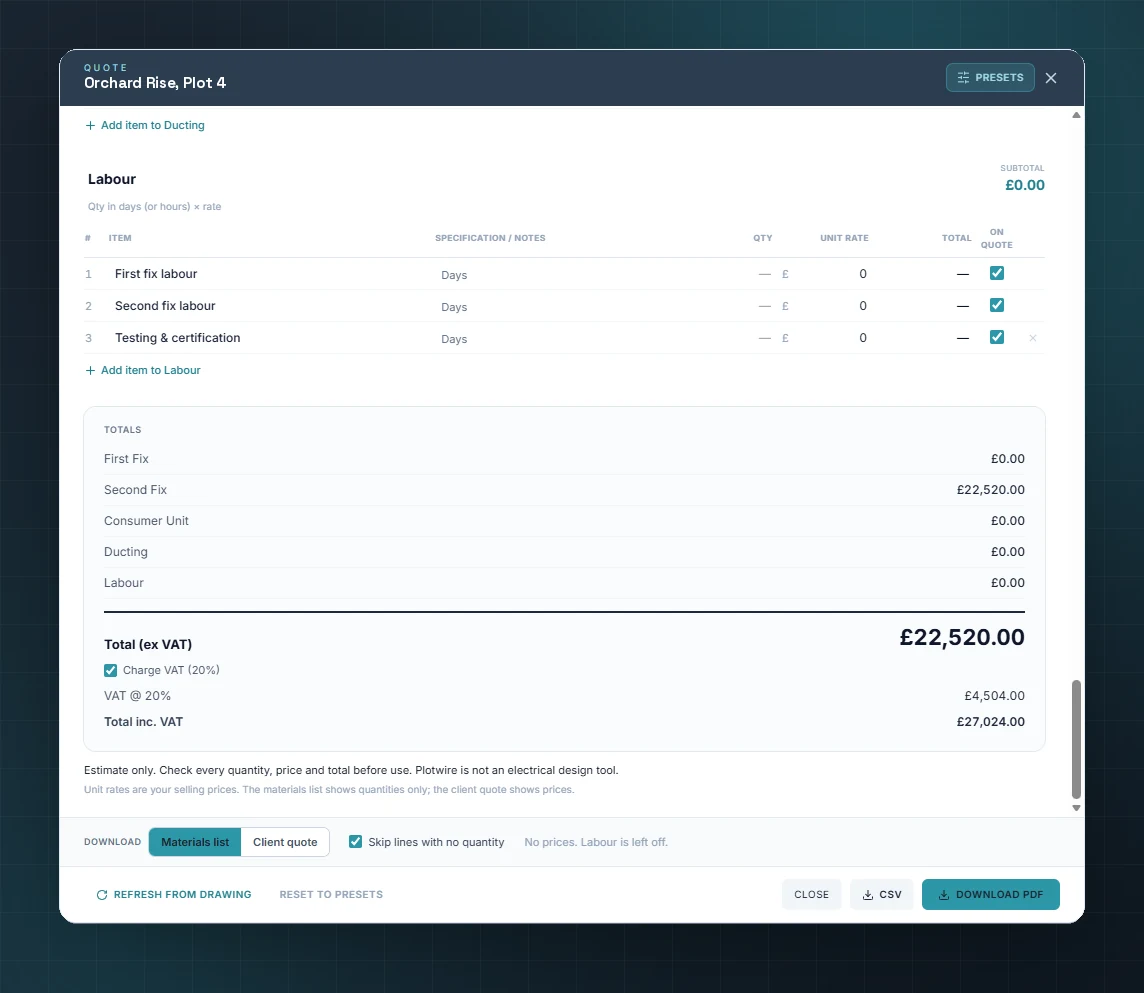This screenshot has height=993, width=1144.
Task: Remove the Testing & certification row
Action: coord(1032,338)
